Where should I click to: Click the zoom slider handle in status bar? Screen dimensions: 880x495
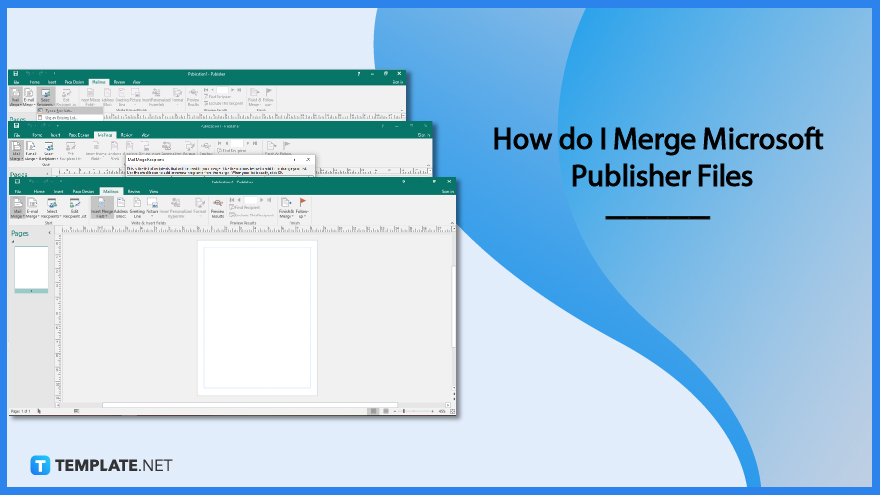coord(404,411)
